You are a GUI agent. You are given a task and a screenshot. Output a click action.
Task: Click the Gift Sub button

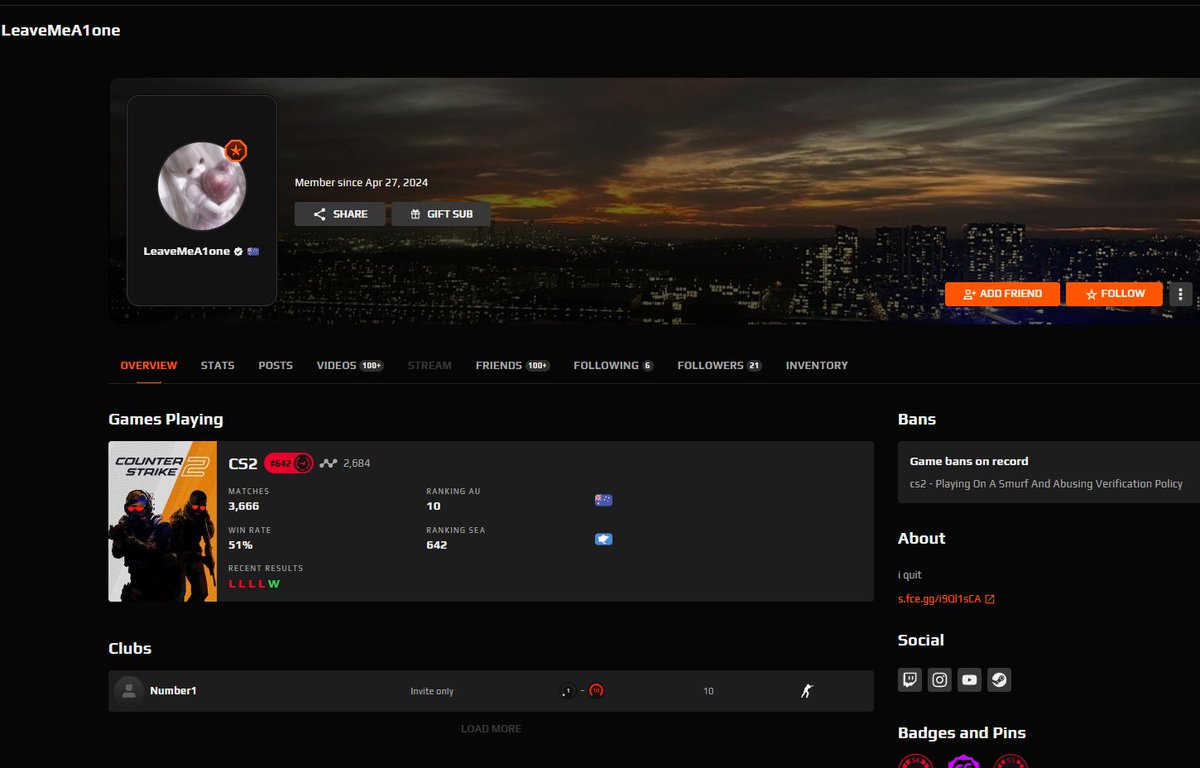point(441,214)
